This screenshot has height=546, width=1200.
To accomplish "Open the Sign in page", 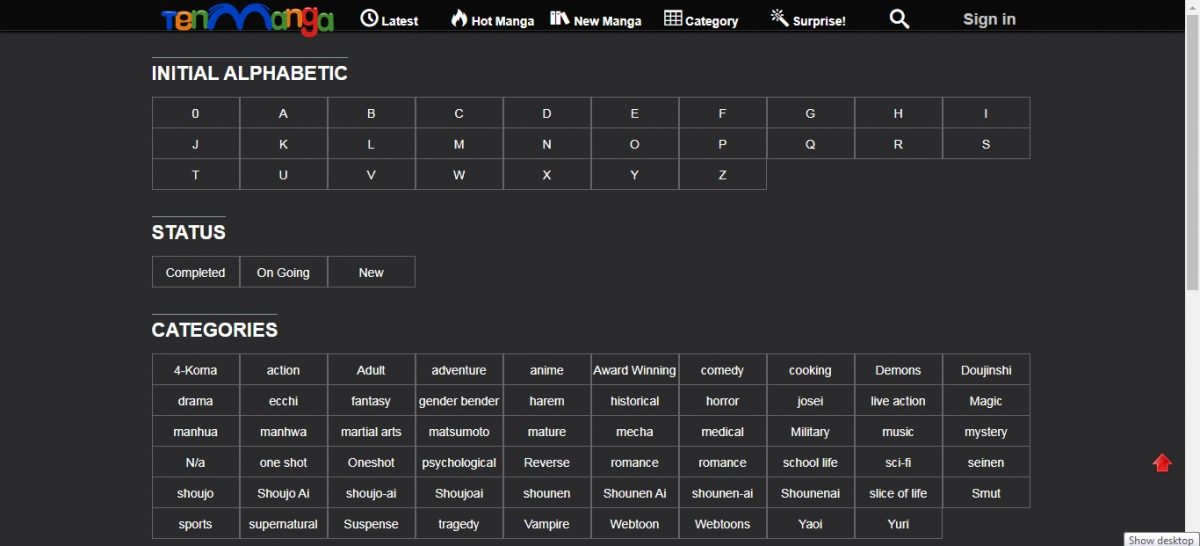I will 989,19.
